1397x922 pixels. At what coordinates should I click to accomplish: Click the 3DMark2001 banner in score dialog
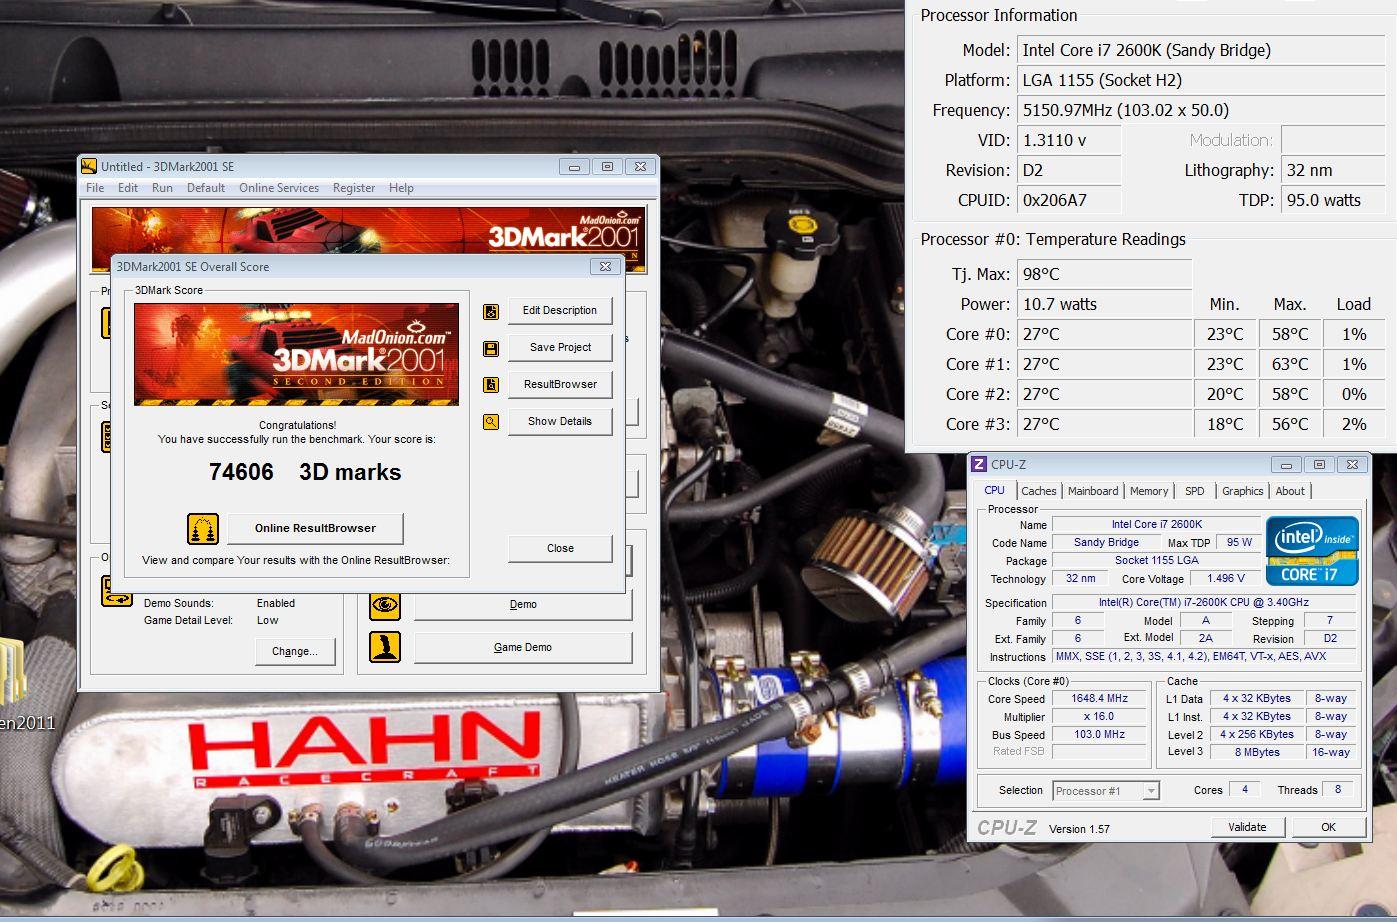(x=296, y=354)
